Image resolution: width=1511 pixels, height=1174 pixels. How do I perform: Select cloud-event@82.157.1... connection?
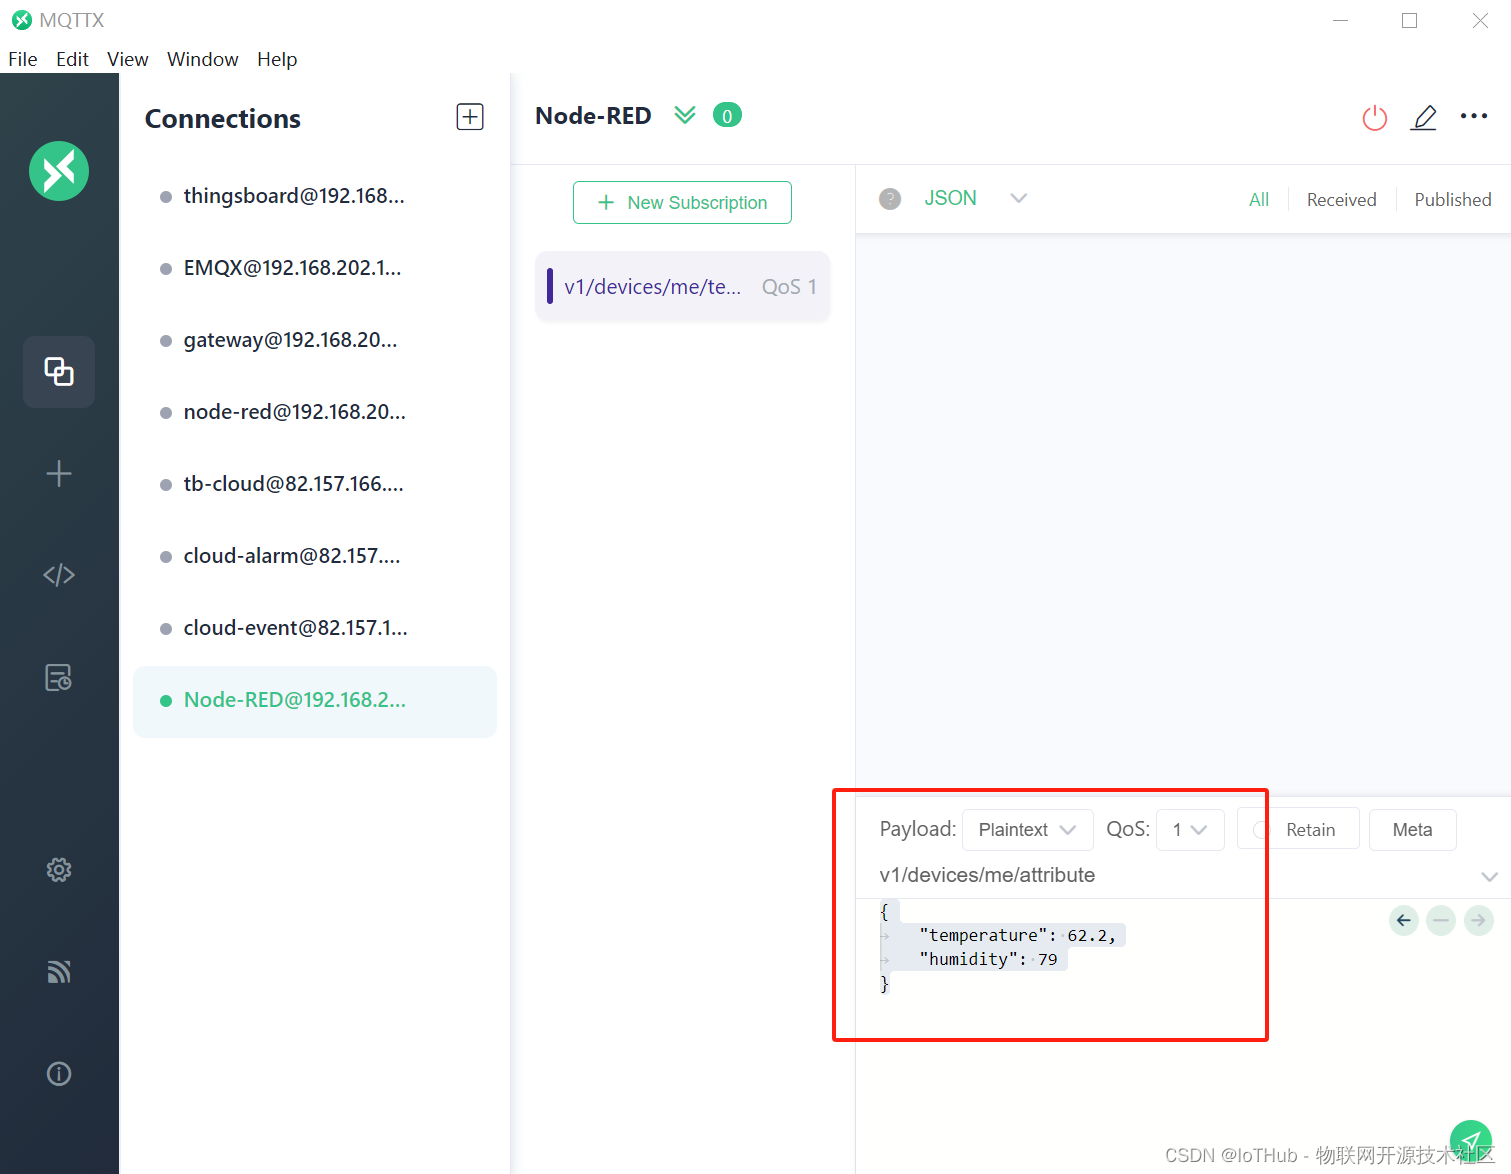(x=315, y=628)
